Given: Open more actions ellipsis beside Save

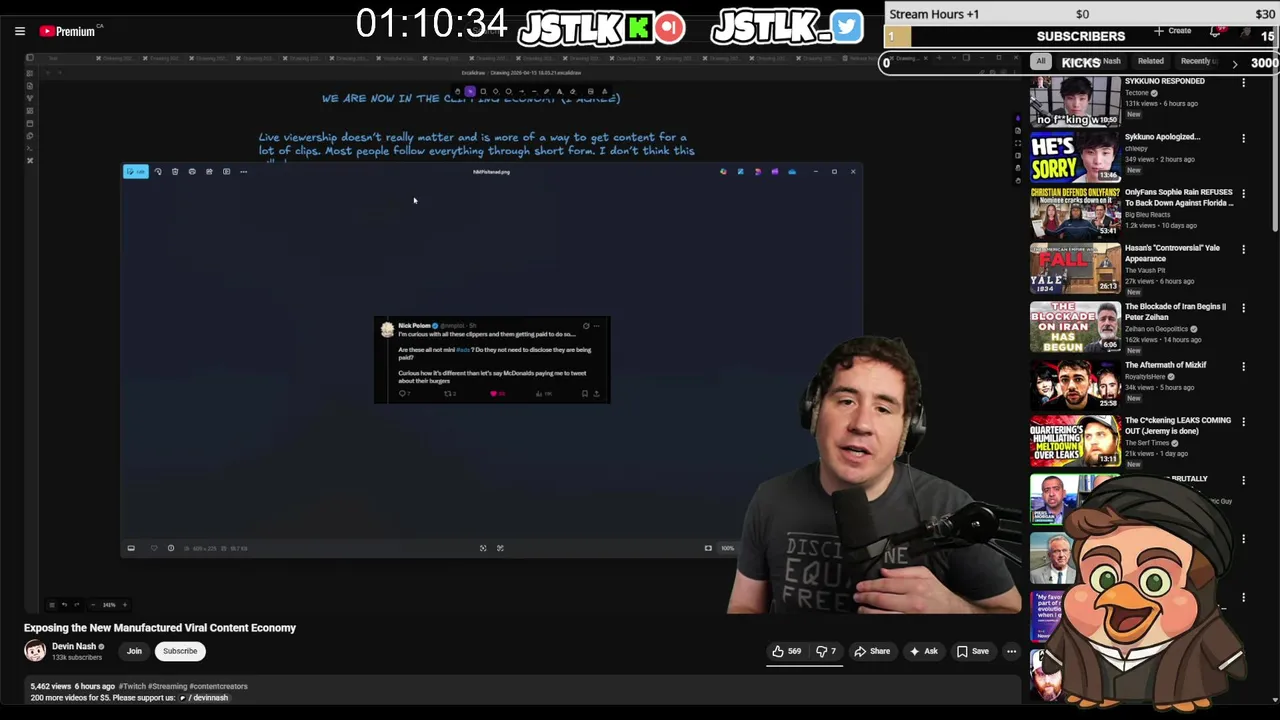Looking at the screenshot, I should [x=1011, y=651].
